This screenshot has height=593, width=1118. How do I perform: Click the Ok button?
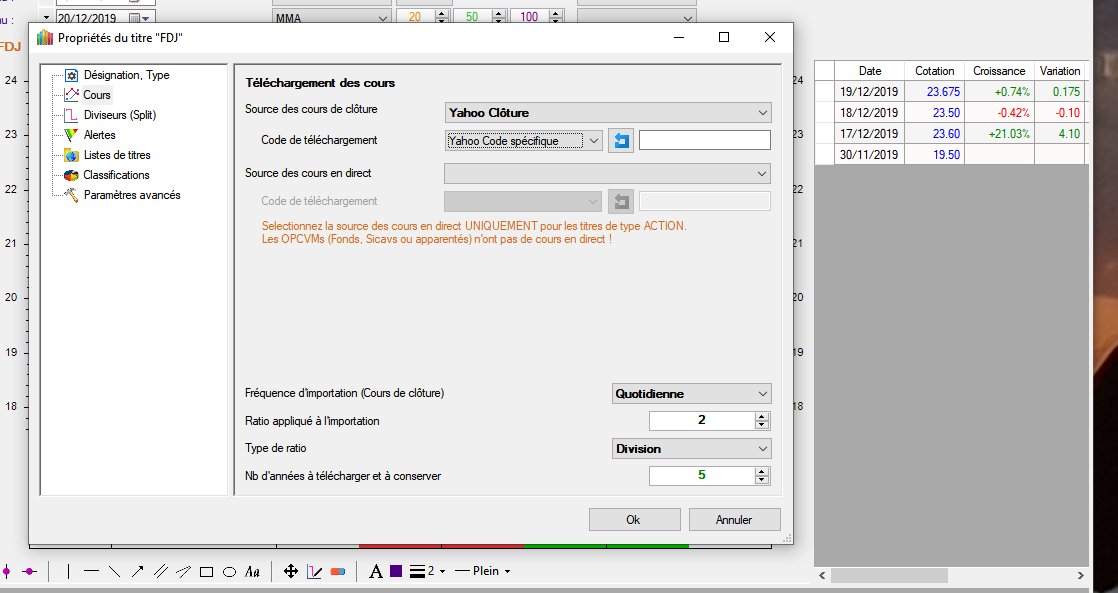coord(633,520)
